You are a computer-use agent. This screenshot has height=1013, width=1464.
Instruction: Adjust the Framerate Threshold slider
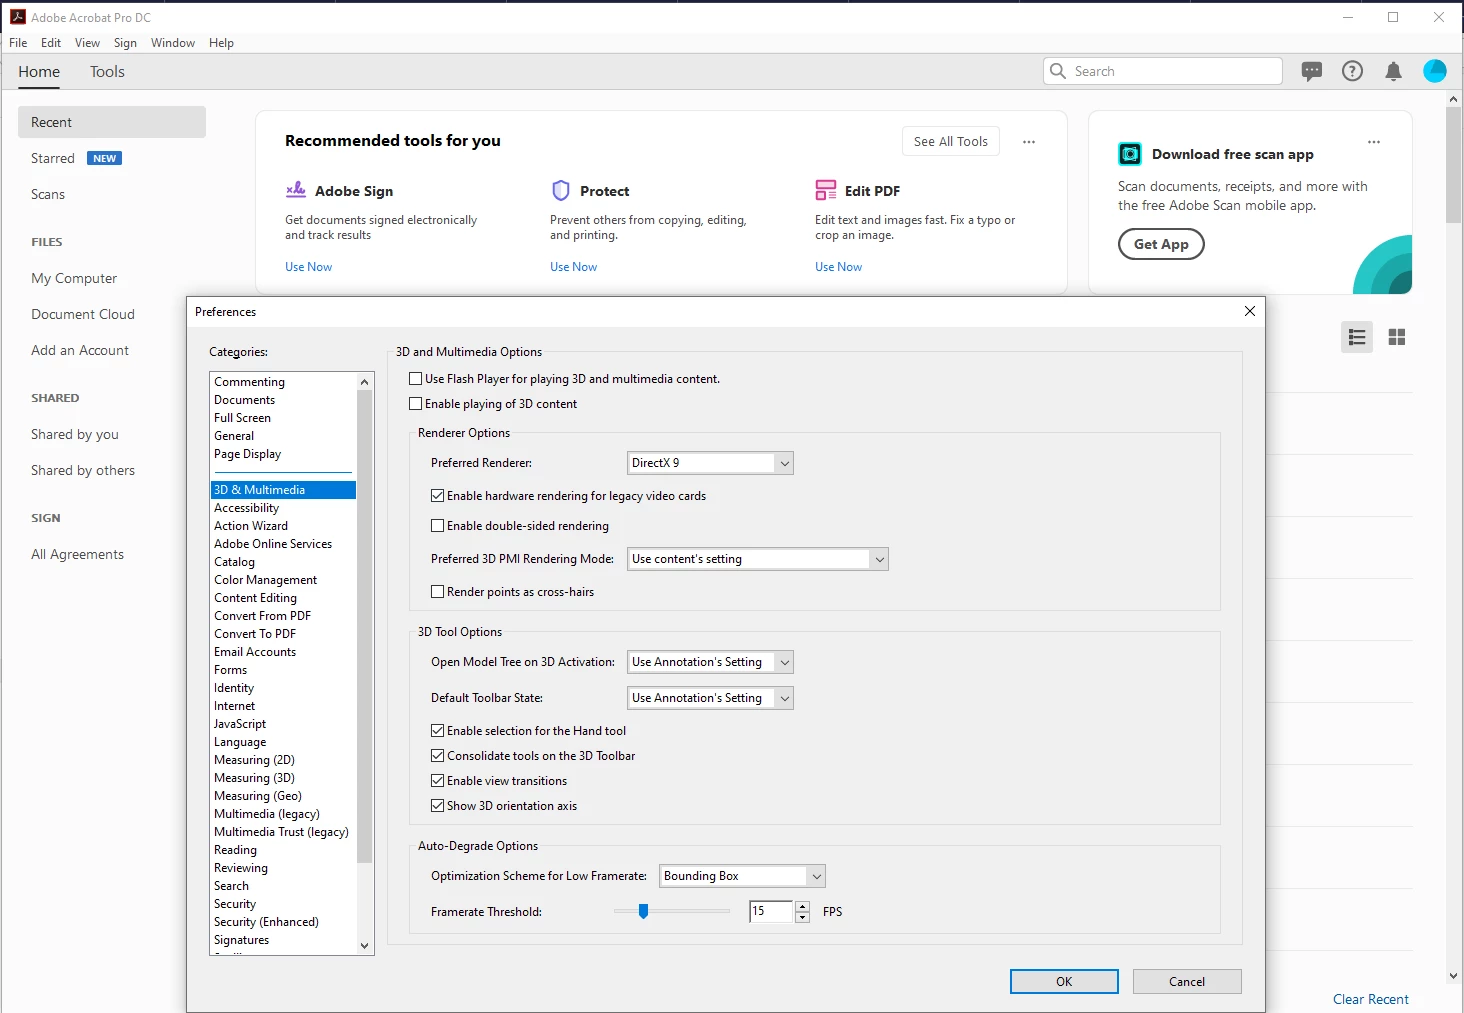pos(644,911)
